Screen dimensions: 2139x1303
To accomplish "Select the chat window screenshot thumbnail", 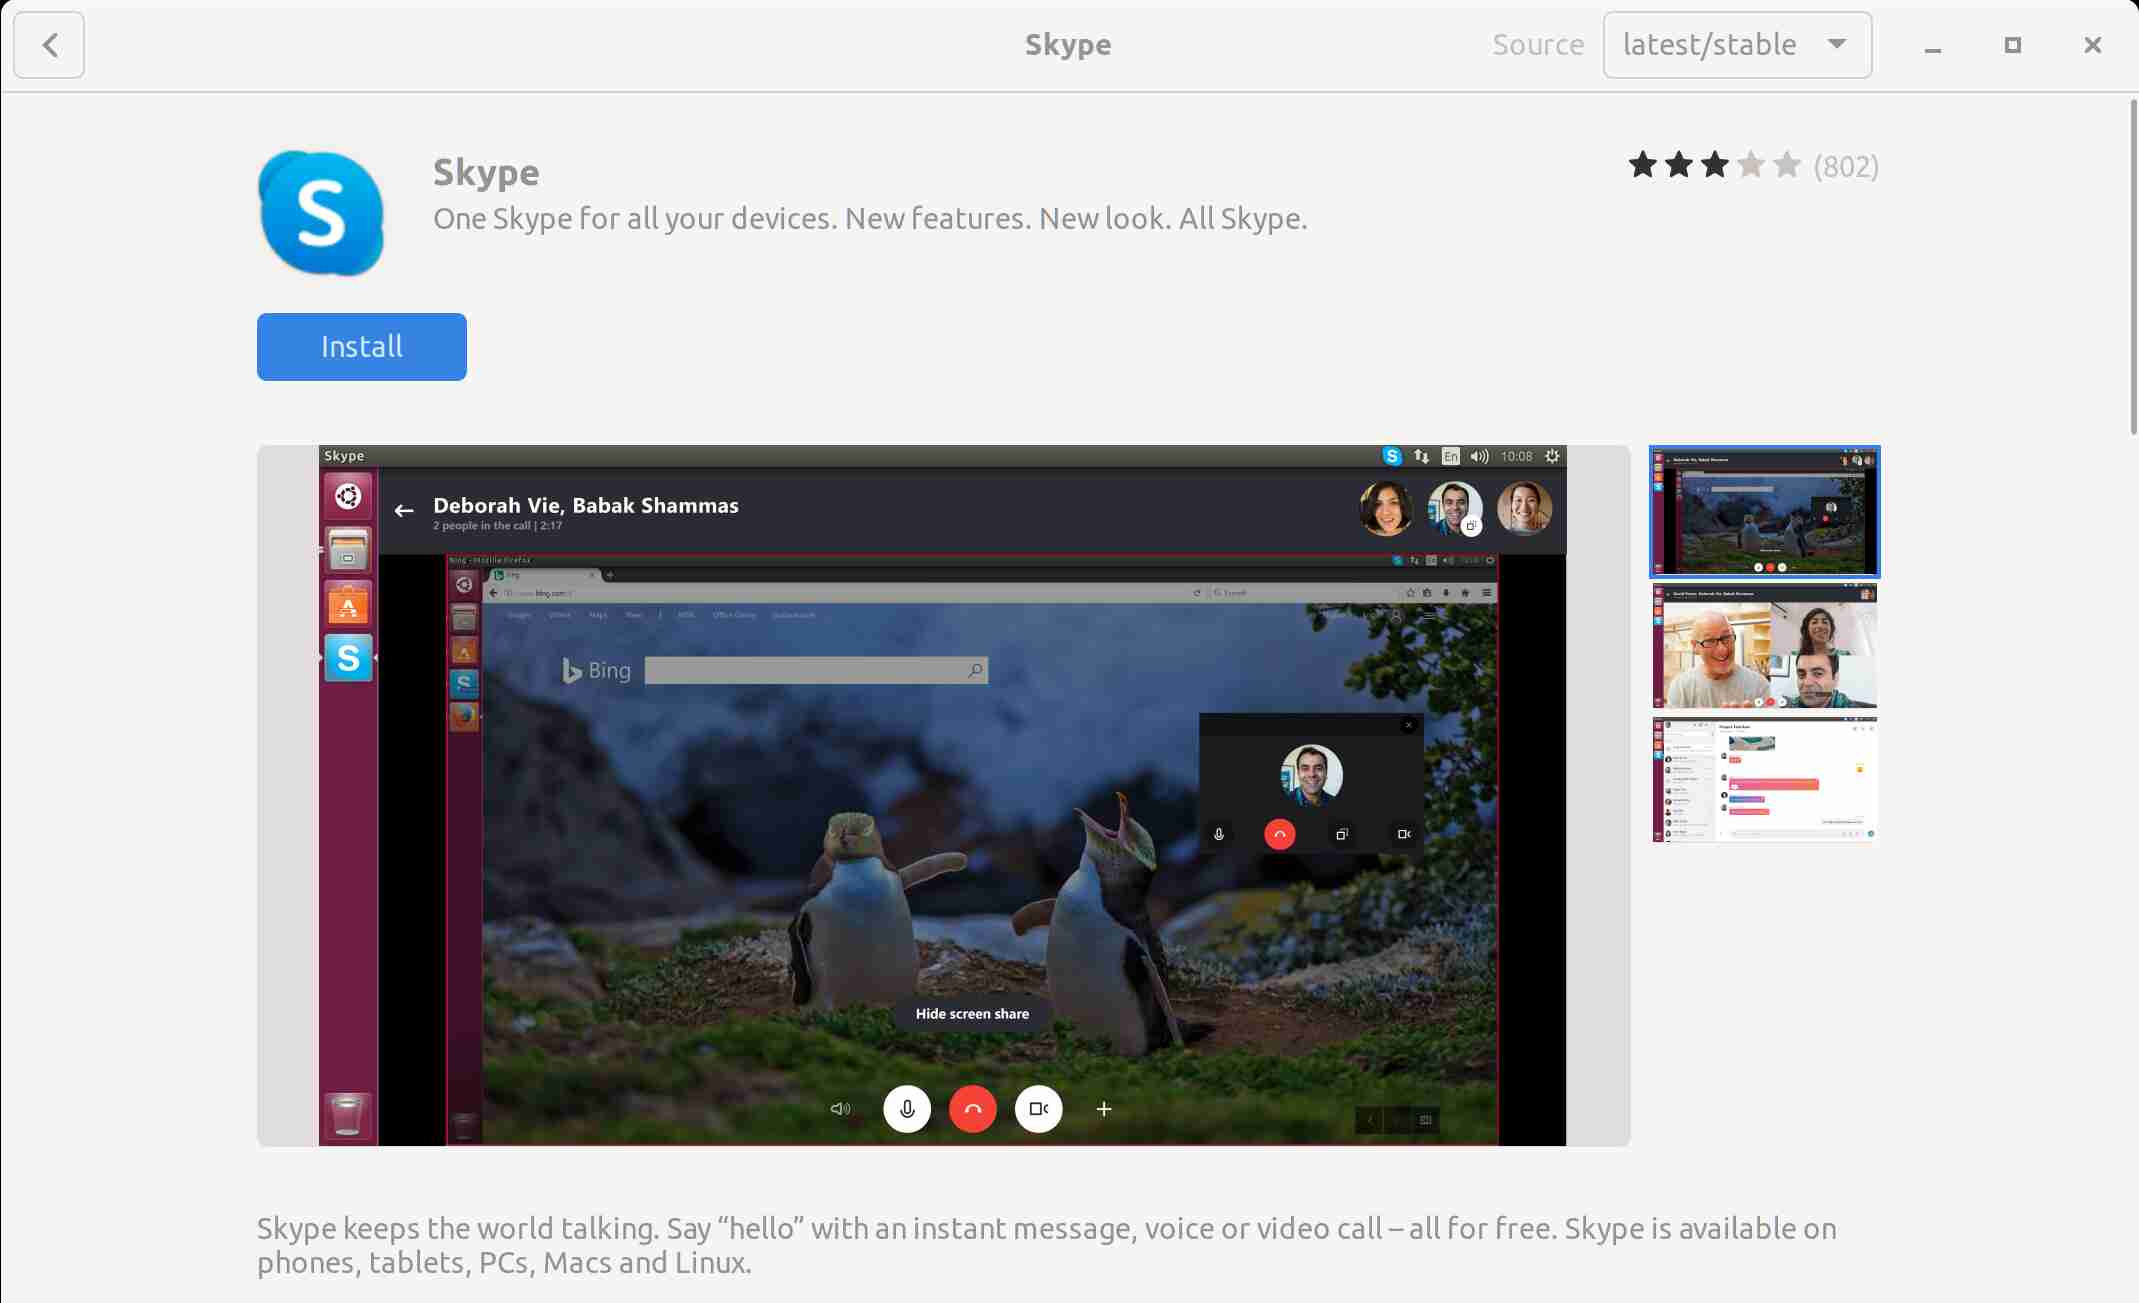I will tap(1765, 780).
